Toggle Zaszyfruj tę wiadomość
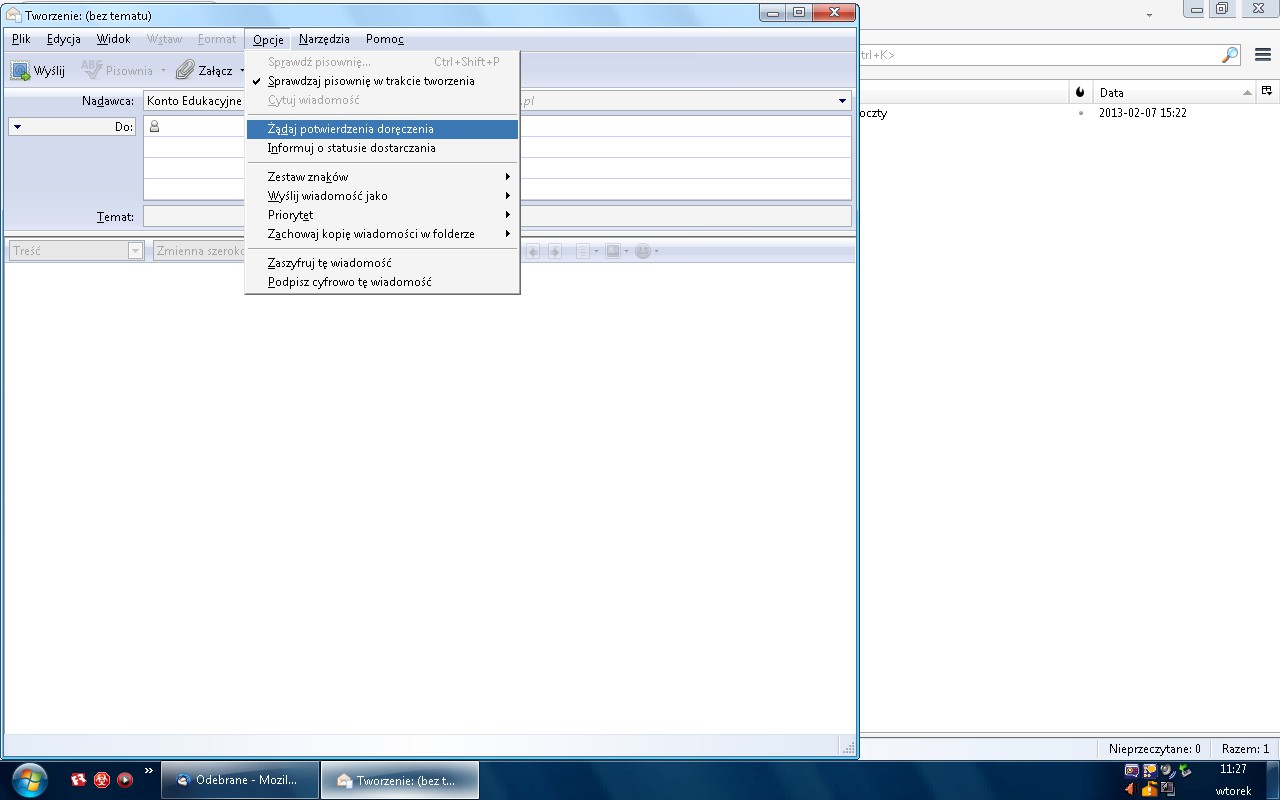 (382, 263)
